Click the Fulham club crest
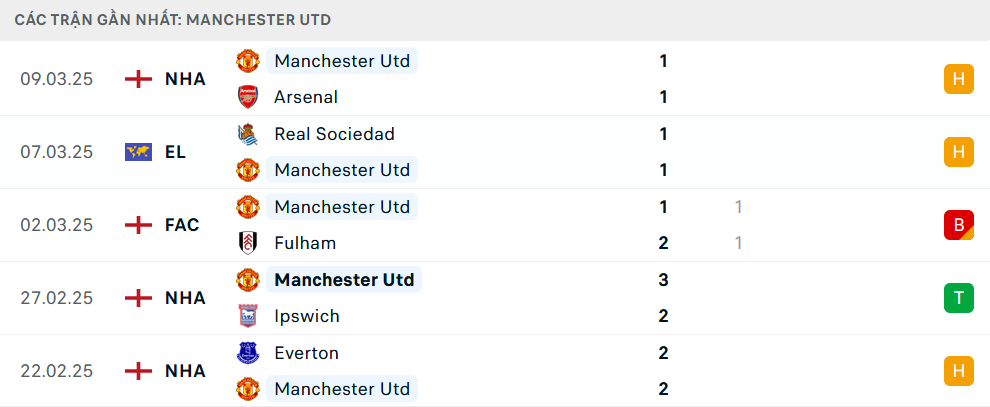Viewport: 990px width, 407px height. tap(247, 243)
